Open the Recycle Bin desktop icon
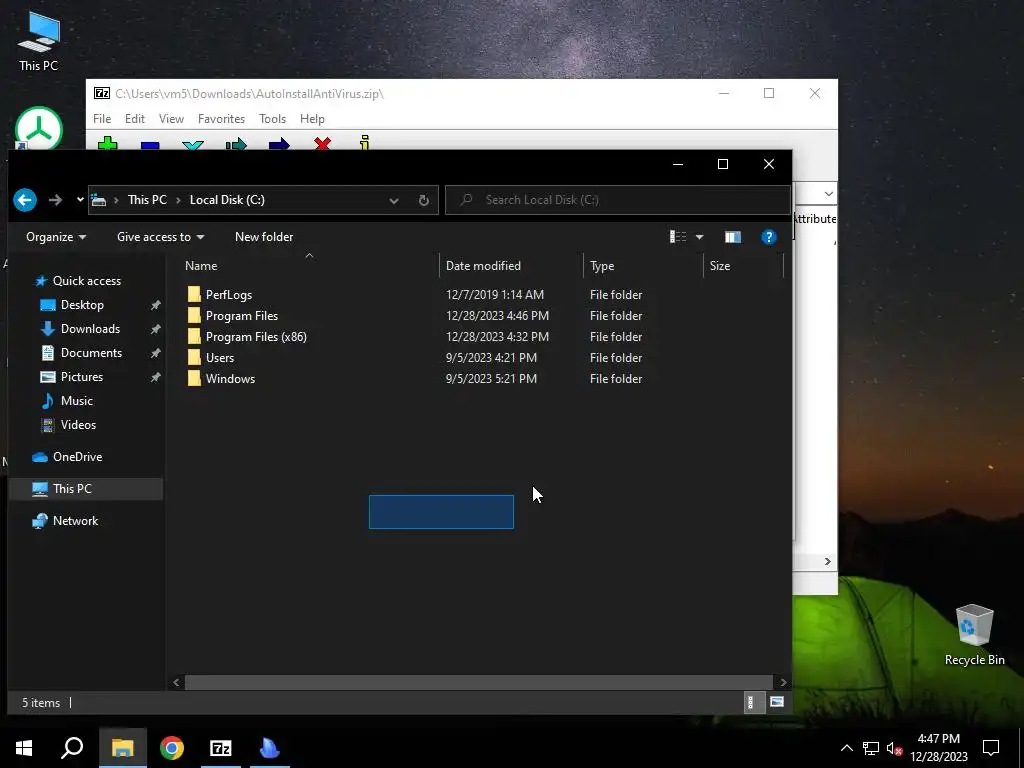The width and height of the screenshot is (1024, 768). (x=974, y=635)
